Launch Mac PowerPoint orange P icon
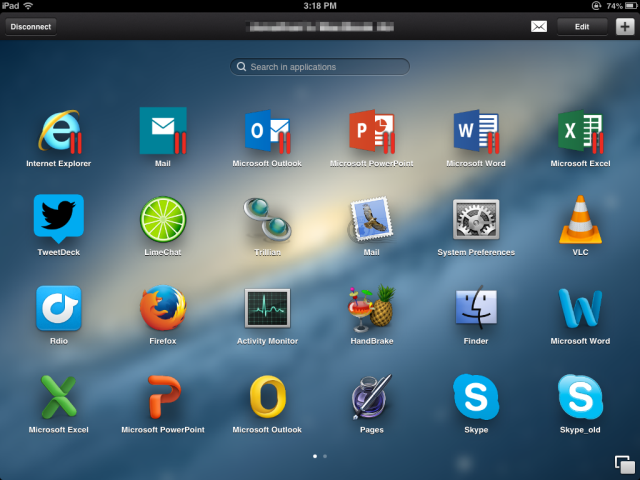The height and width of the screenshot is (480, 640). point(164,397)
